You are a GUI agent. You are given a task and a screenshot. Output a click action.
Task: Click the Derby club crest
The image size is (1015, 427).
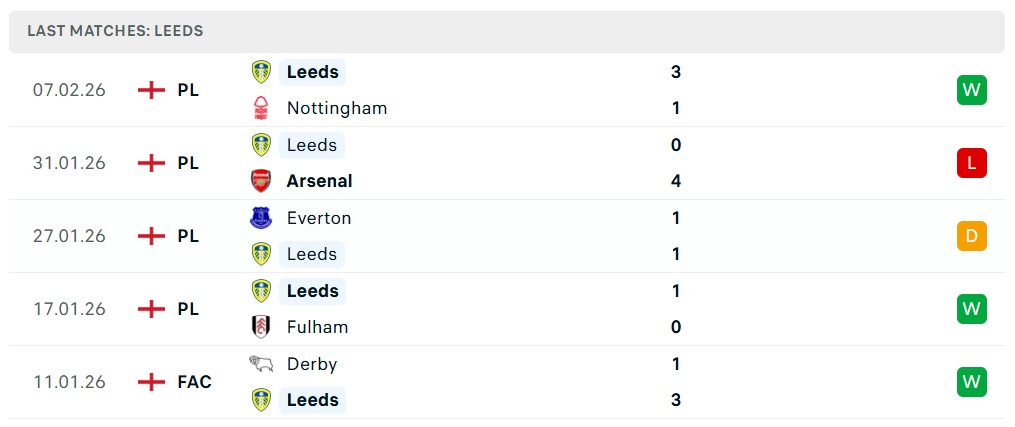tap(261, 364)
